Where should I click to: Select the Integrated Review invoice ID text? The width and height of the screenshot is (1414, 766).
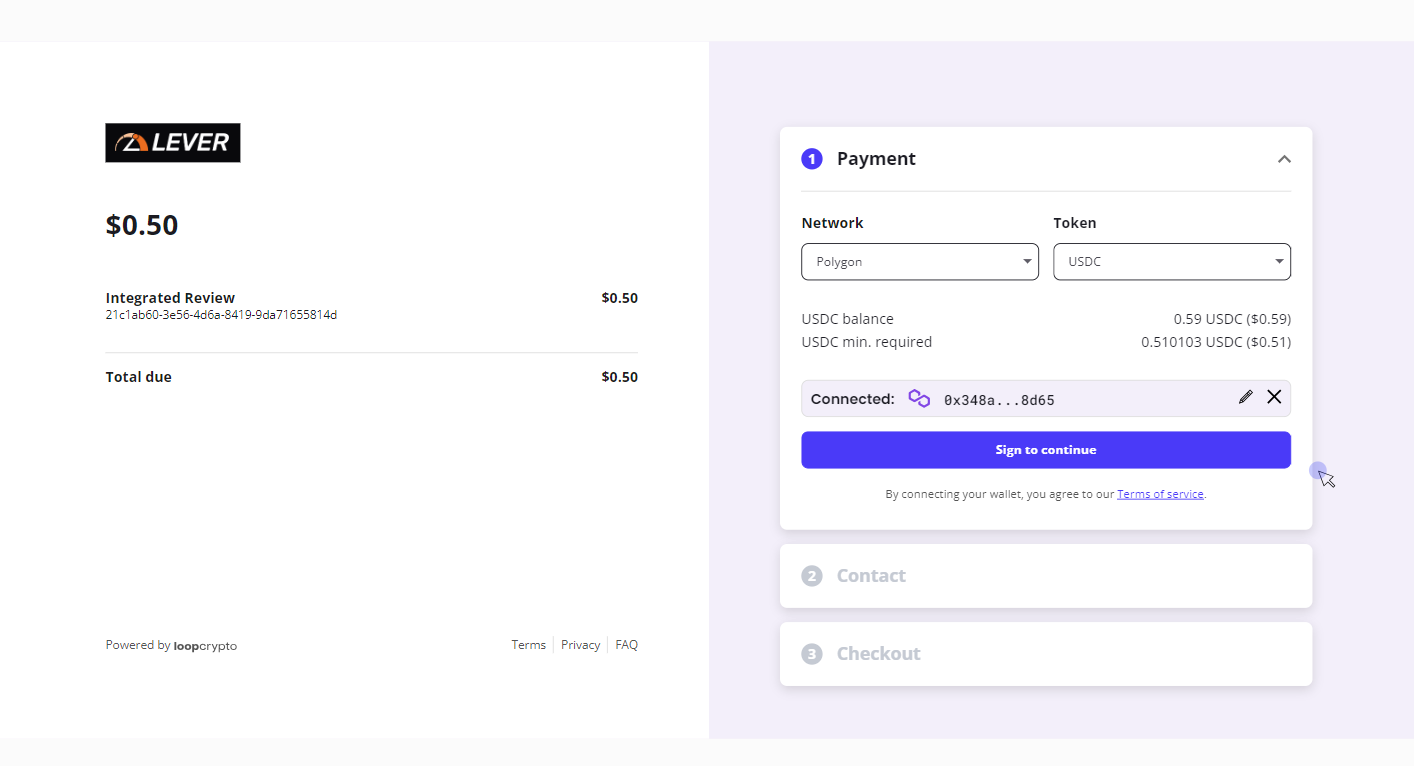pos(221,314)
